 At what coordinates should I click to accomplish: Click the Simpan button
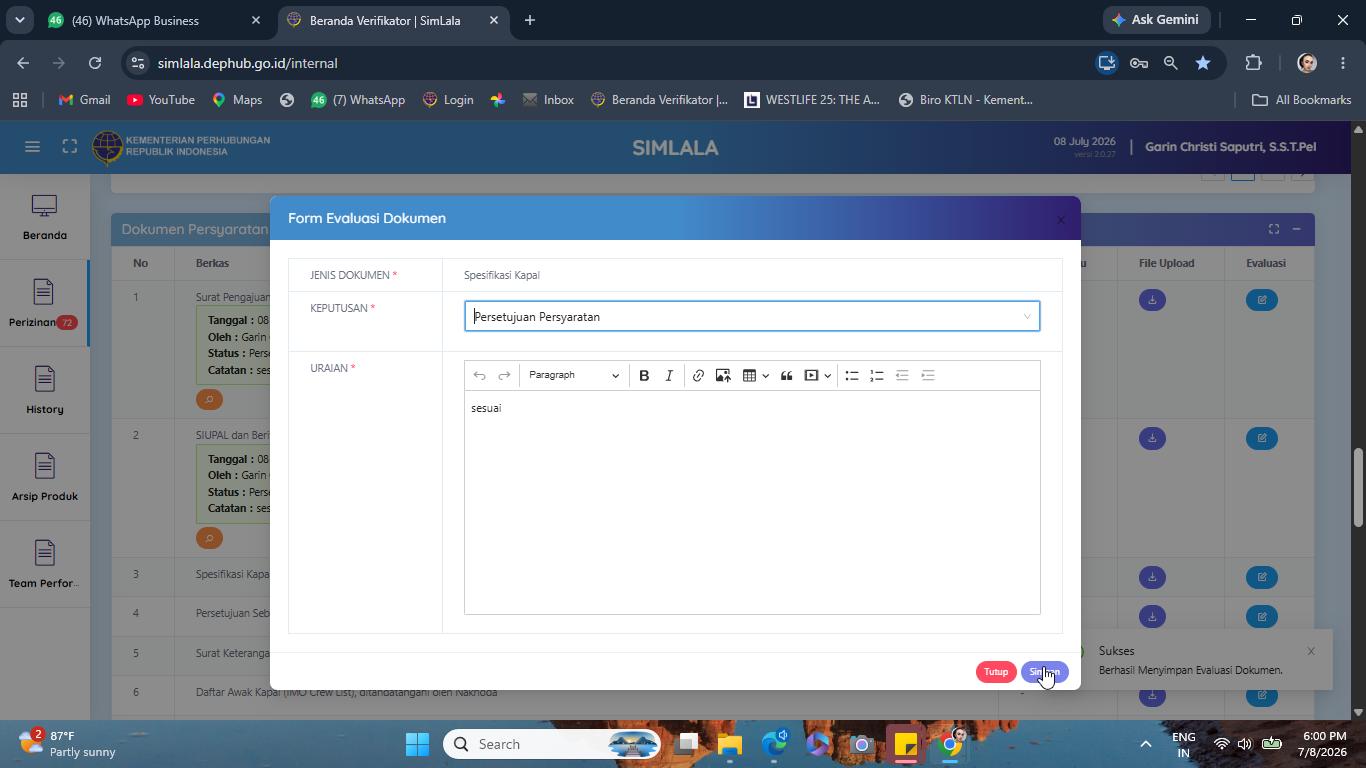1044,672
